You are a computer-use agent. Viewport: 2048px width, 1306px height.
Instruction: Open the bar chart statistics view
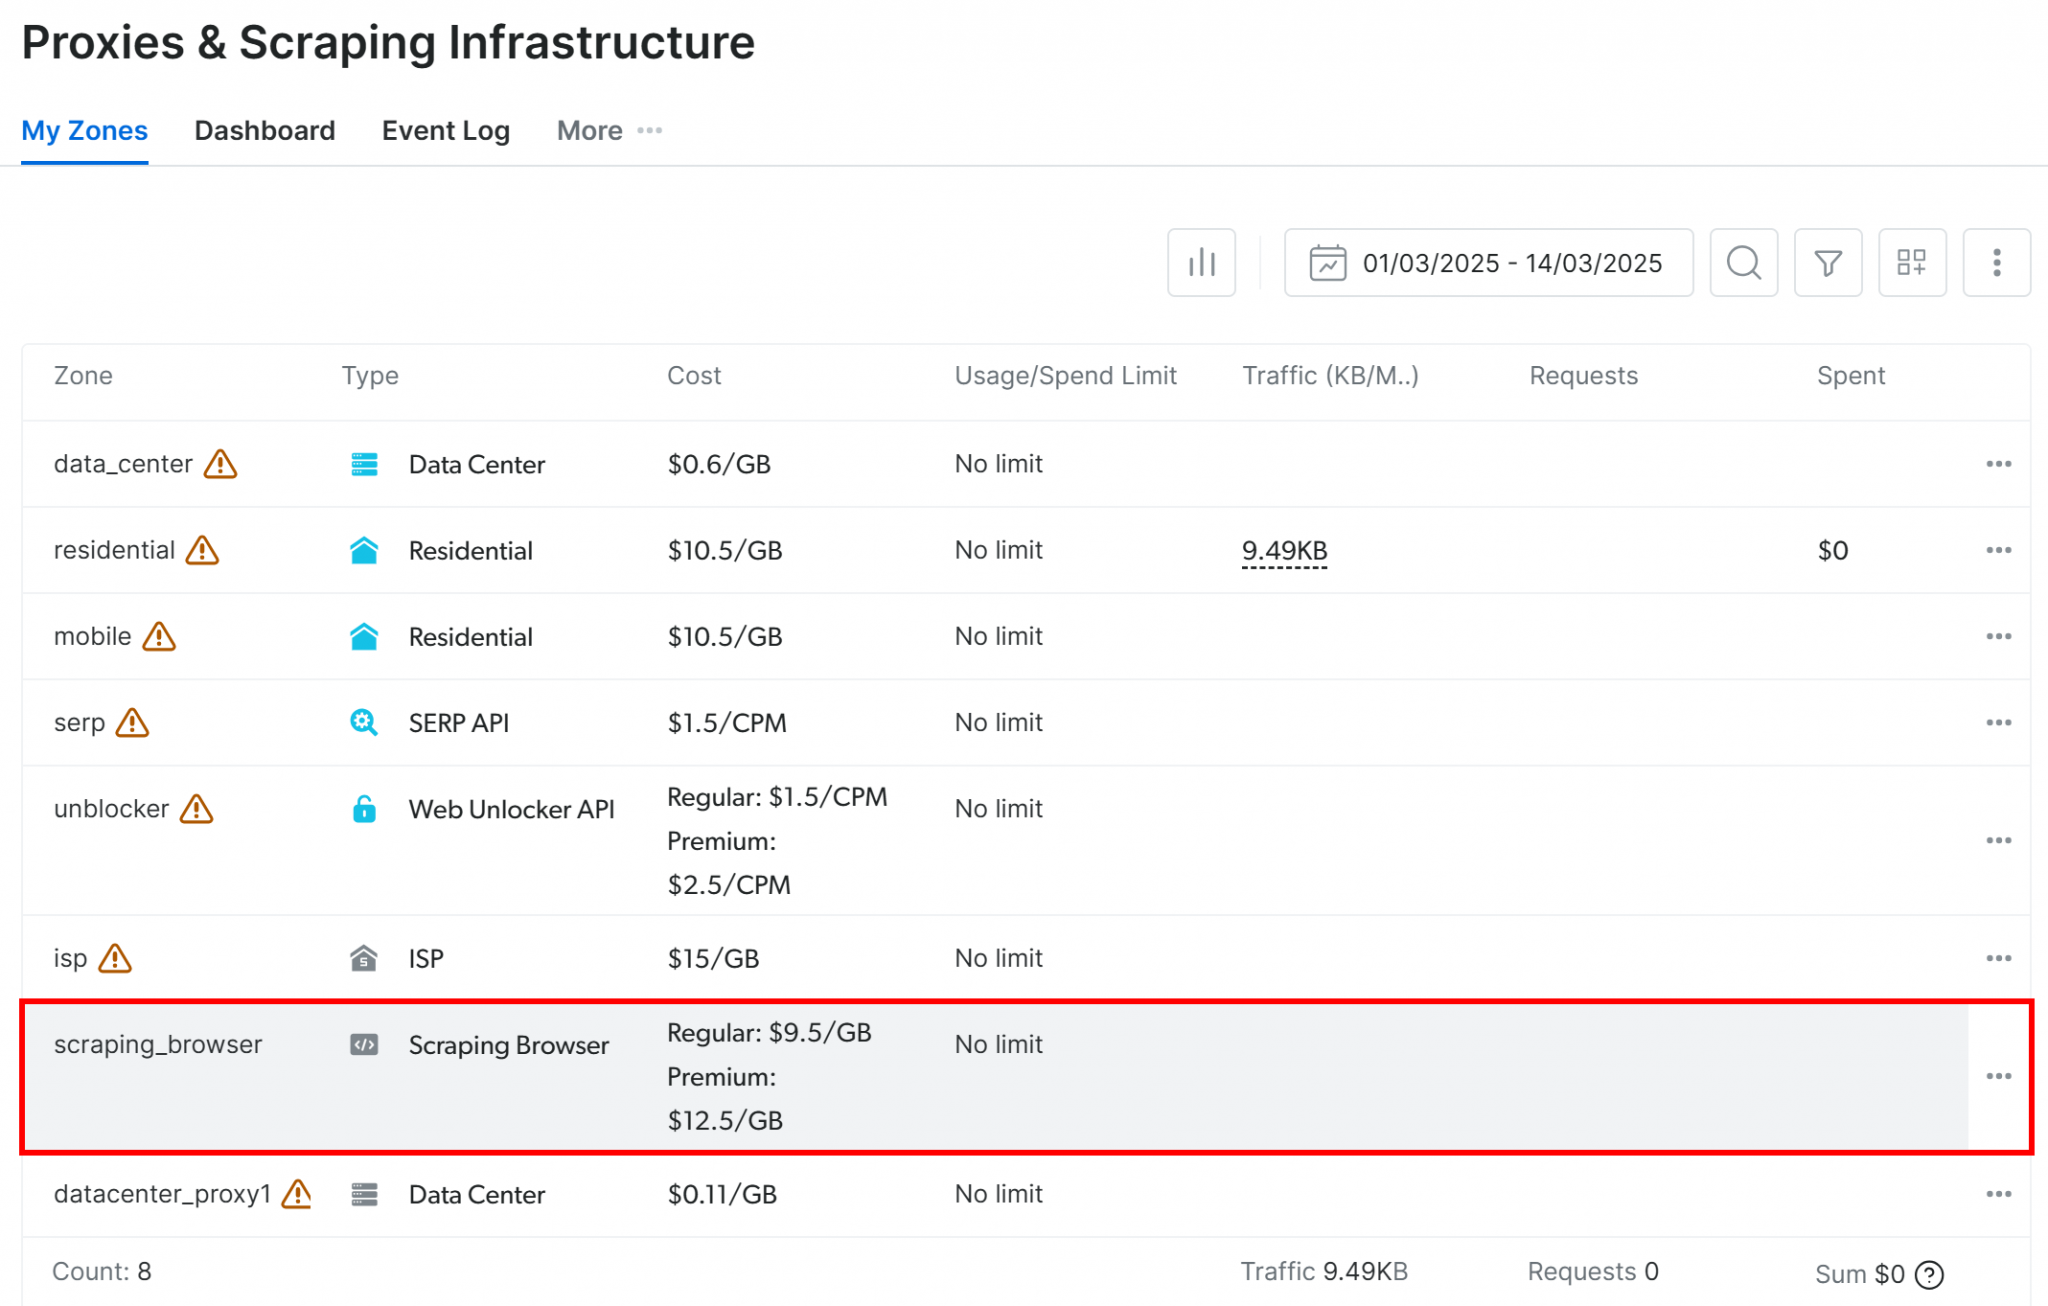[1201, 263]
